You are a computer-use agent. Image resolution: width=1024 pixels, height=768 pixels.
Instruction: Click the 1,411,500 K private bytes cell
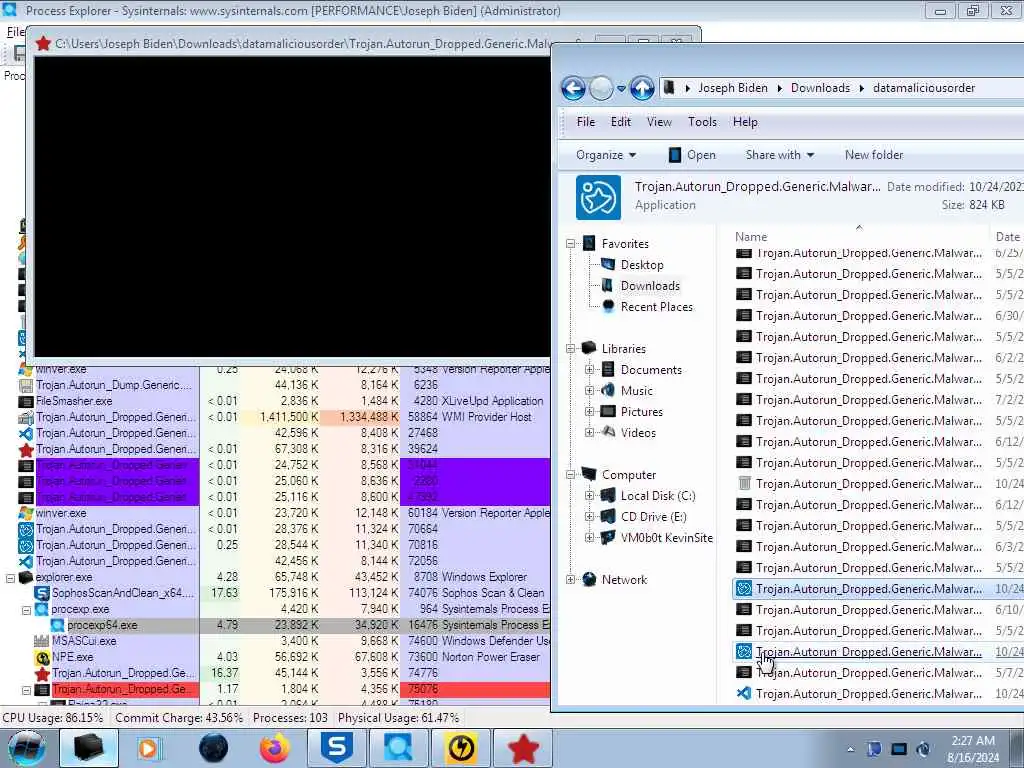282,417
